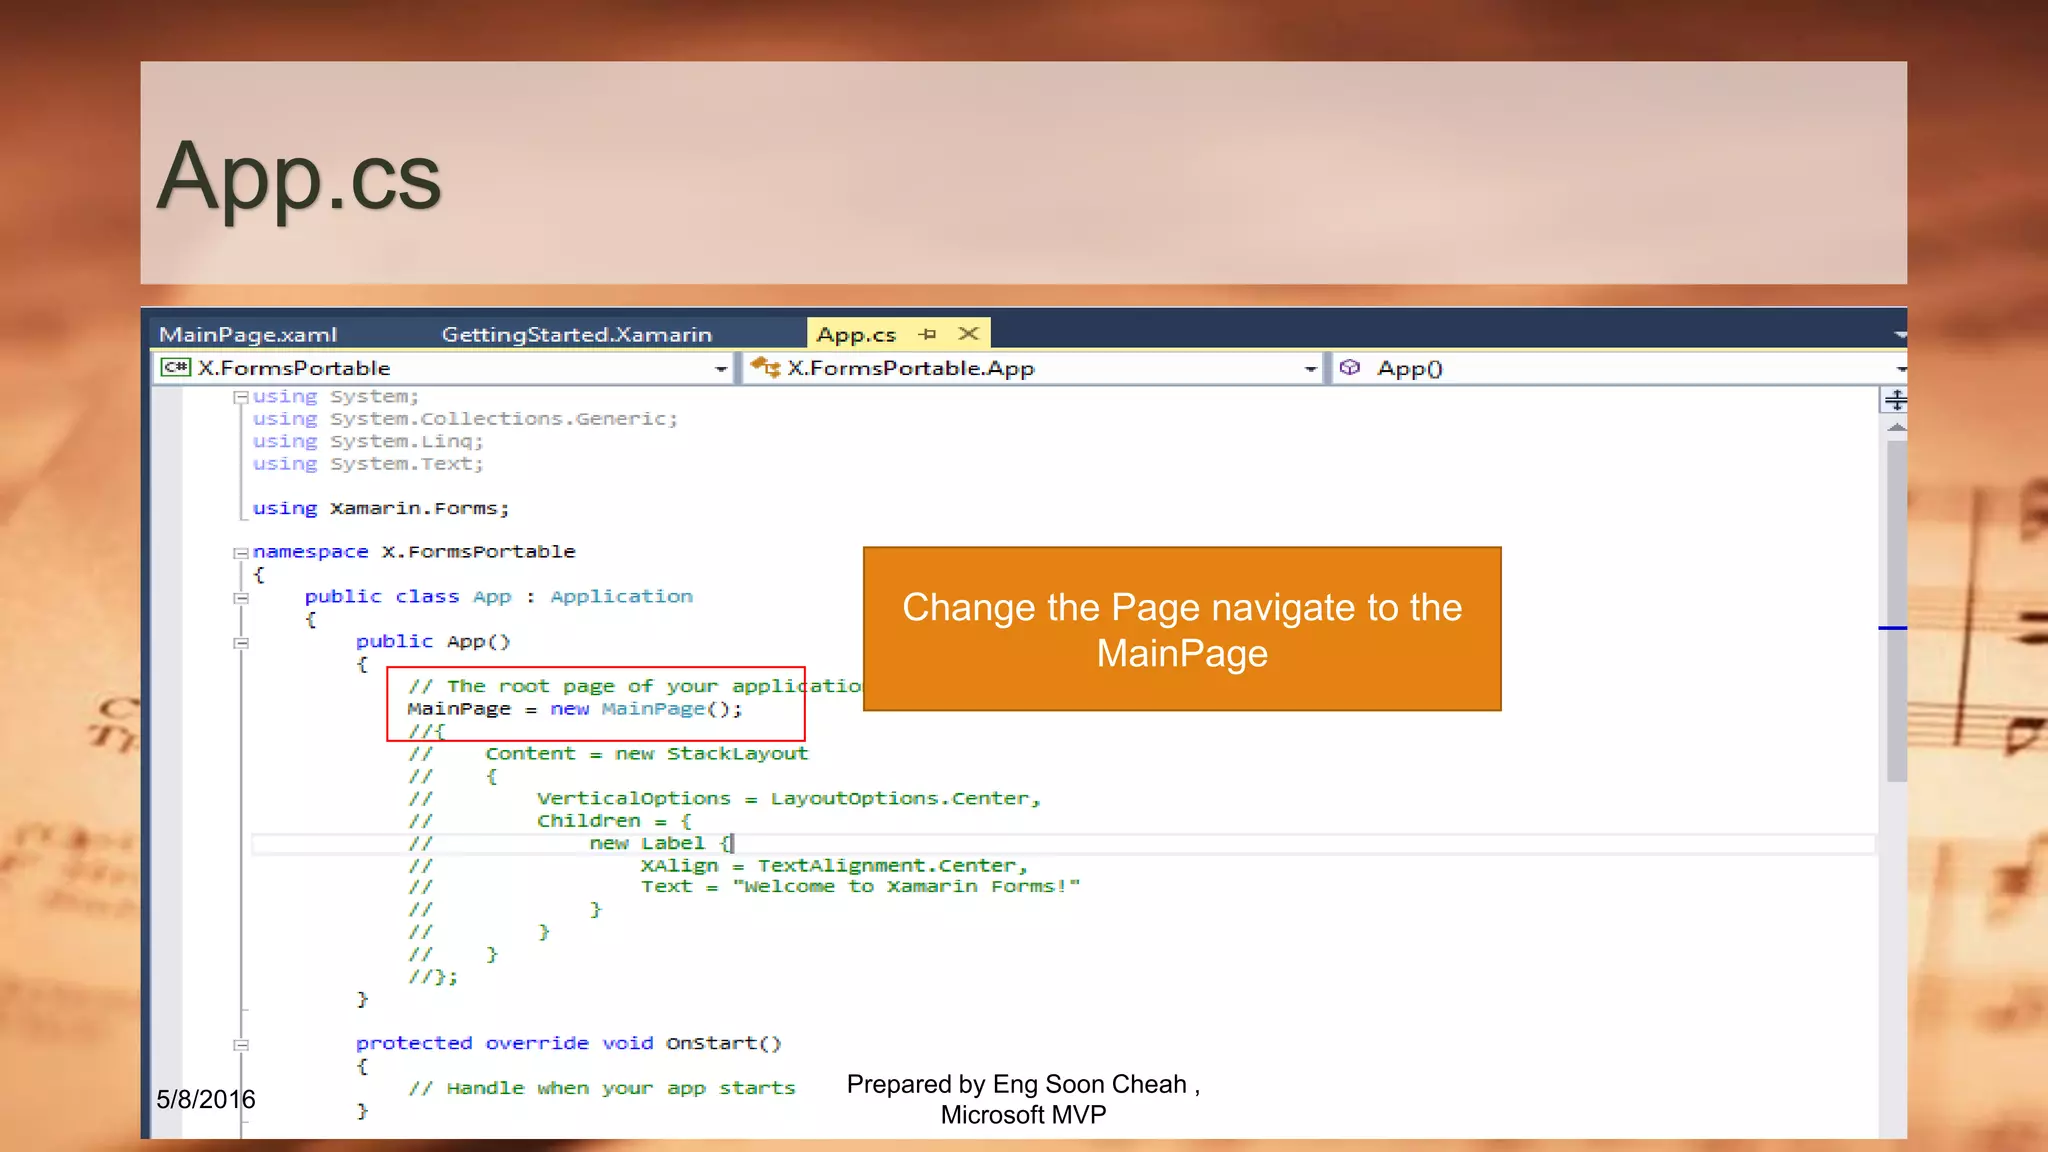Open the X.FormsPortable project dropdown
This screenshot has width=2048, height=1152.
click(x=721, y=369)
